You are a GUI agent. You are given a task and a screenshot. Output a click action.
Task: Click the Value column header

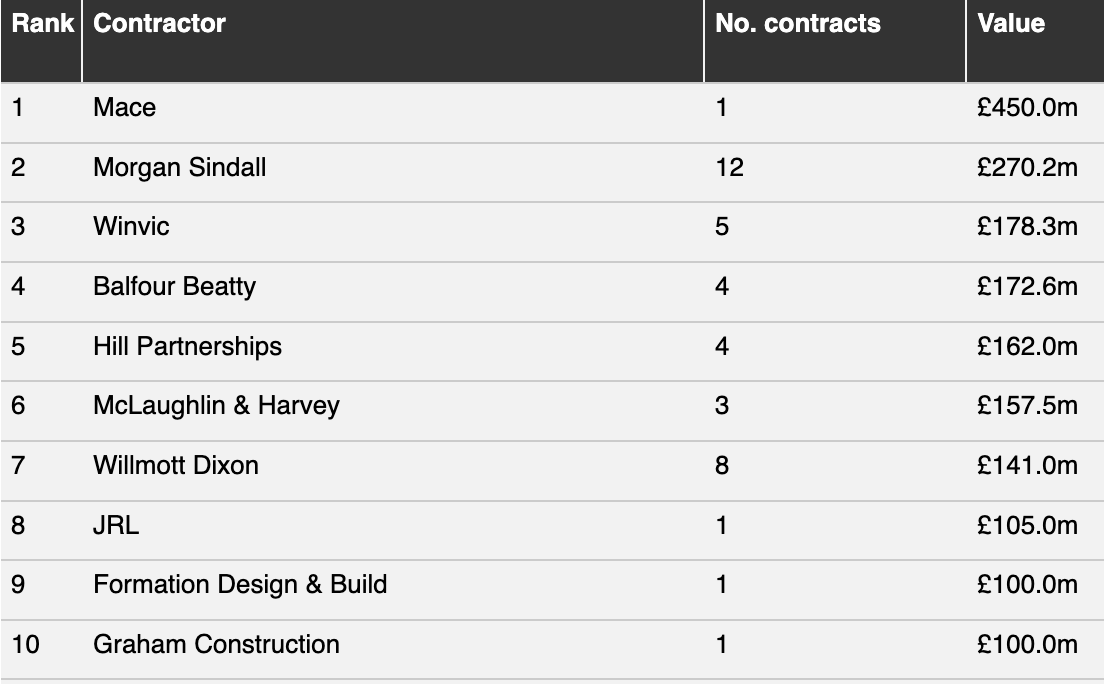point(1011,24)
